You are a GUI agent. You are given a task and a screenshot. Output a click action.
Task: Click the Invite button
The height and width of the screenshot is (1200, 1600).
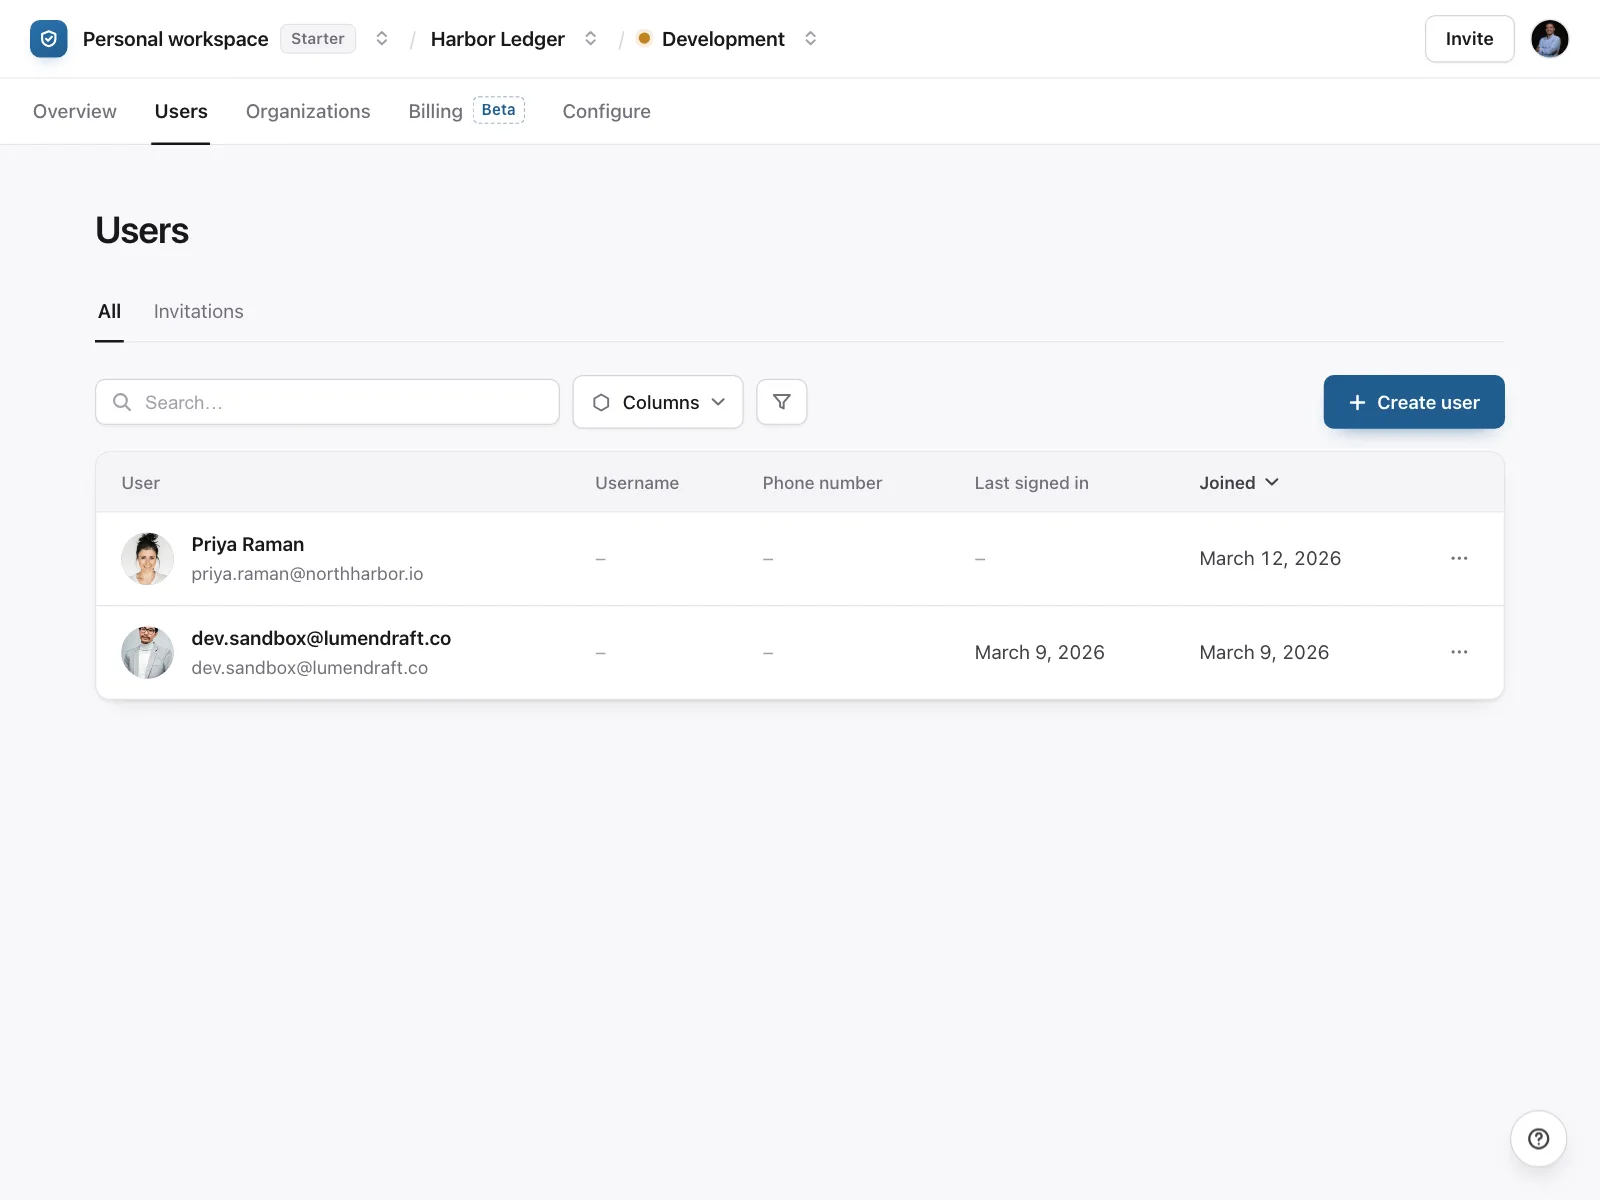tap(1469, 39)
